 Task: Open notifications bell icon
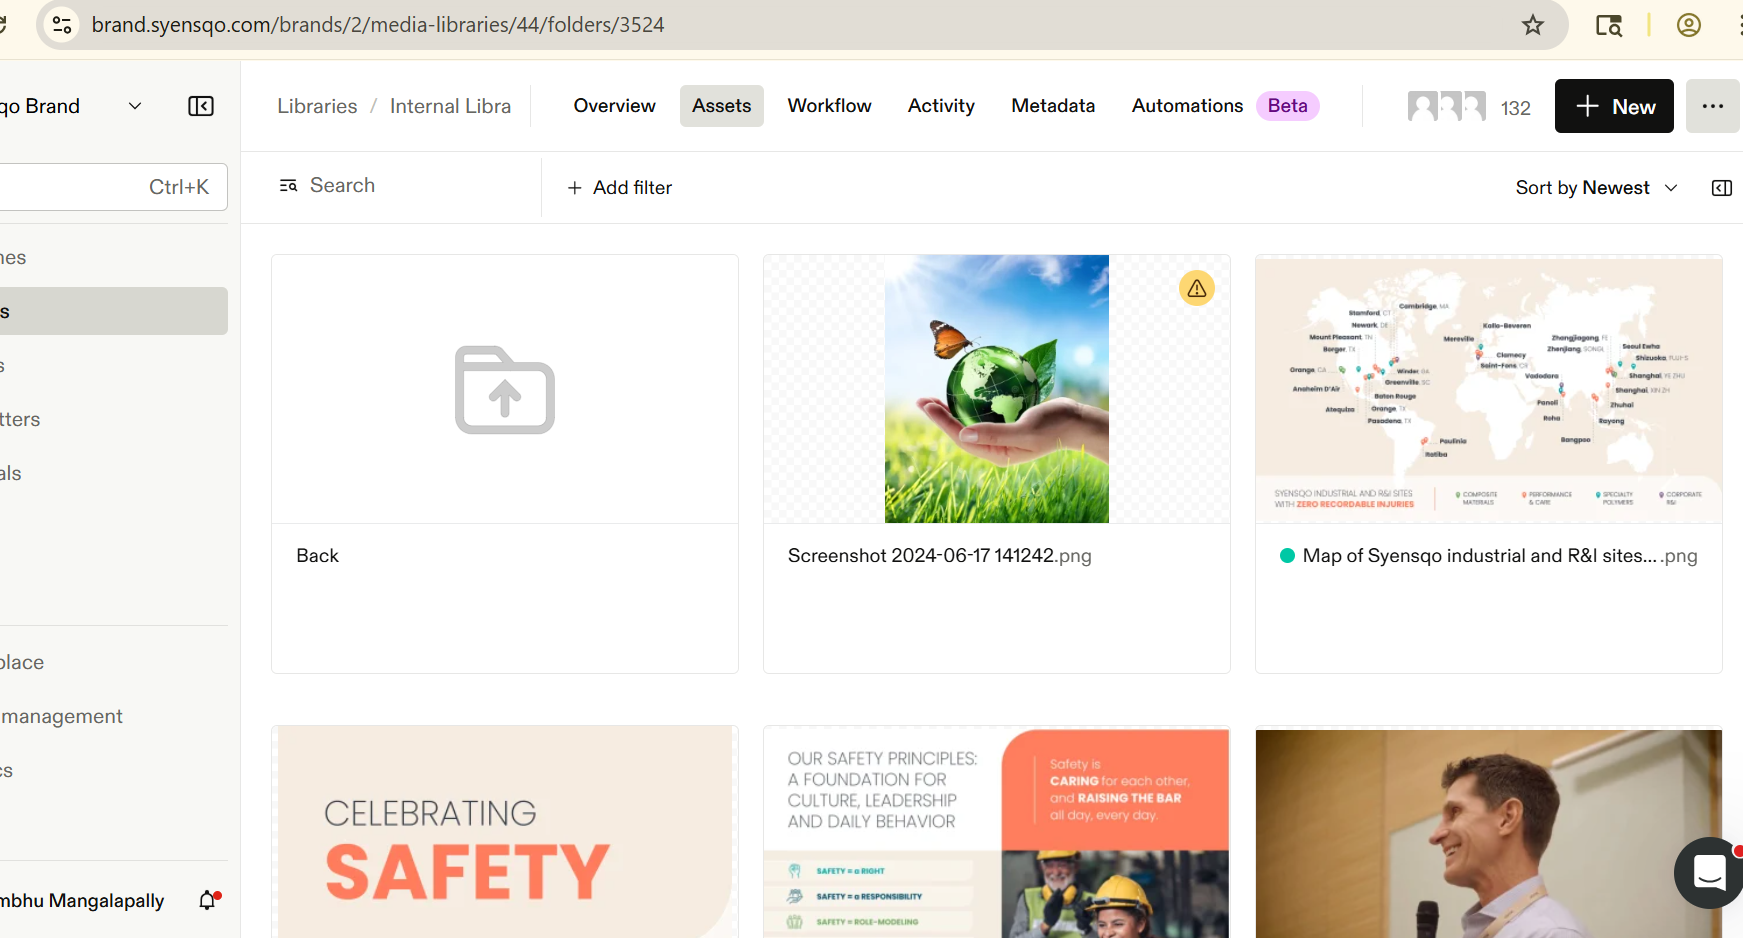208,900
